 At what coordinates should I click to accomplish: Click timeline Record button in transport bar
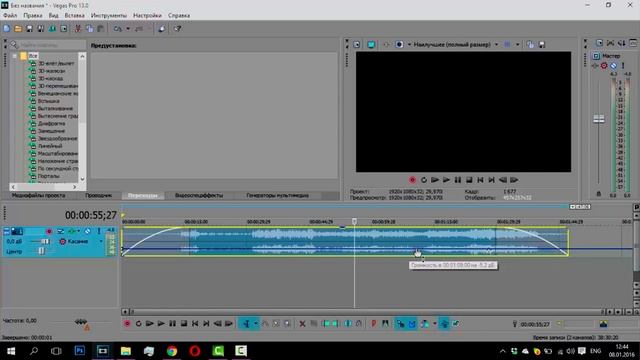pos(127,324)
